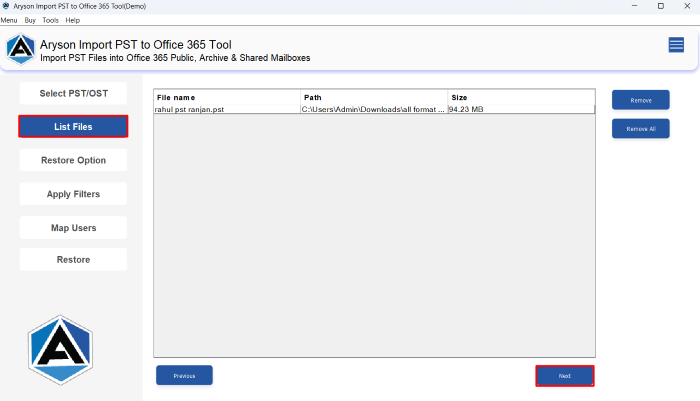Click the 94.23 MB size cell
The image size is (700, 401).
(x=521, y=109)
